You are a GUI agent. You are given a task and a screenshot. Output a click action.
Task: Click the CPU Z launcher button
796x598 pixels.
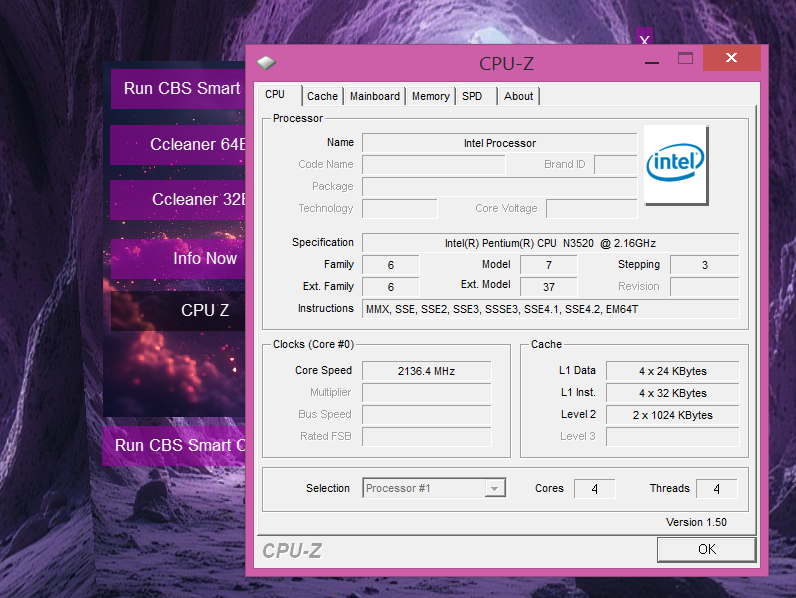pos(178,310)
